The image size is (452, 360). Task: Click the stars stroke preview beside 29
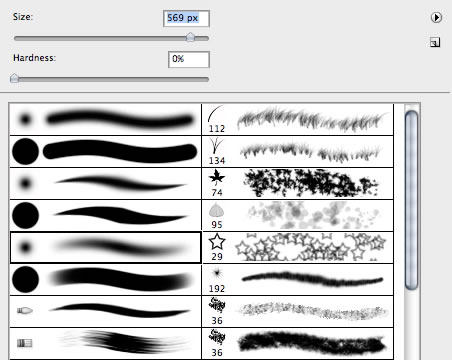(311, 247)
